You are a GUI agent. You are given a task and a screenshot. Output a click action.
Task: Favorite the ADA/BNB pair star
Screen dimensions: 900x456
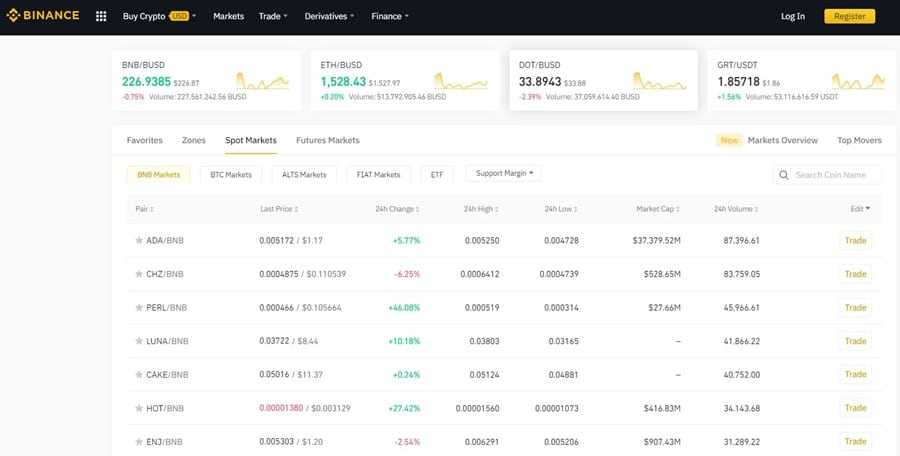139,241
